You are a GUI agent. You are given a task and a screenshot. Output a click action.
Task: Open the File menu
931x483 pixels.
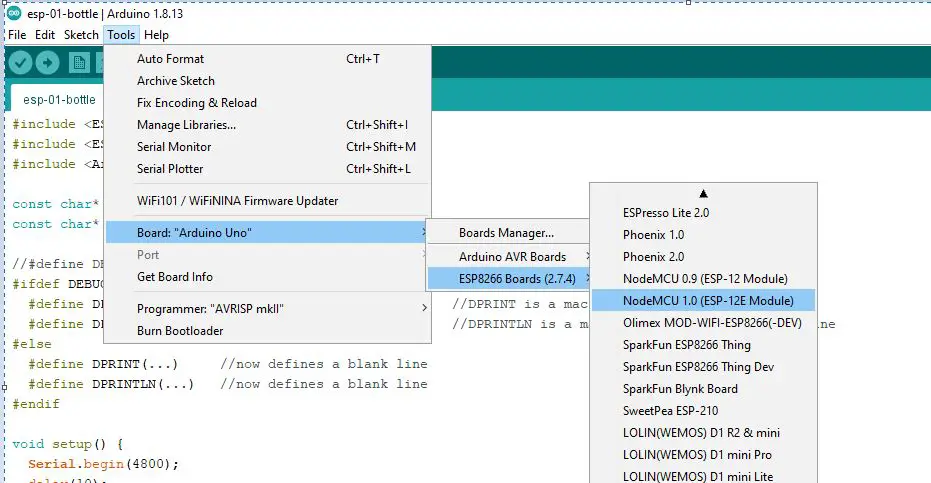(17, 35)
